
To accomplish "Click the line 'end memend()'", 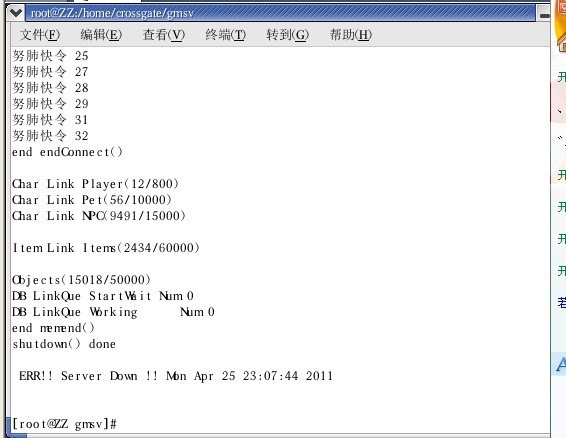I will 53,328.
